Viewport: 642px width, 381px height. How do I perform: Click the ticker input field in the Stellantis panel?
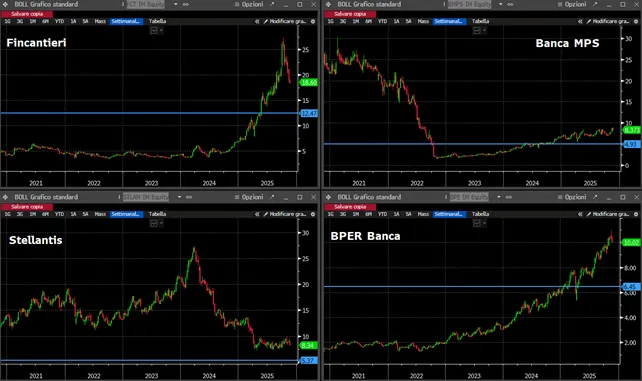[146, 197]
